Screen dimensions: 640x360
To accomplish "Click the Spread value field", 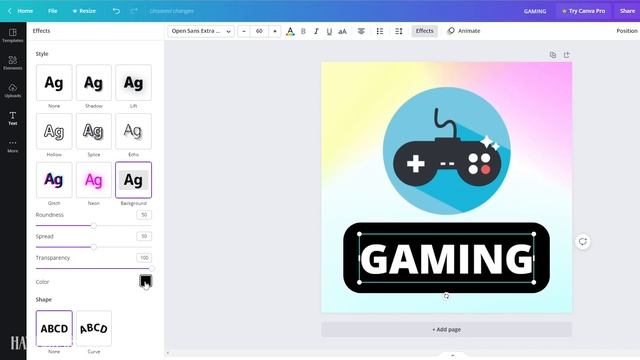I will click(144, 236).
